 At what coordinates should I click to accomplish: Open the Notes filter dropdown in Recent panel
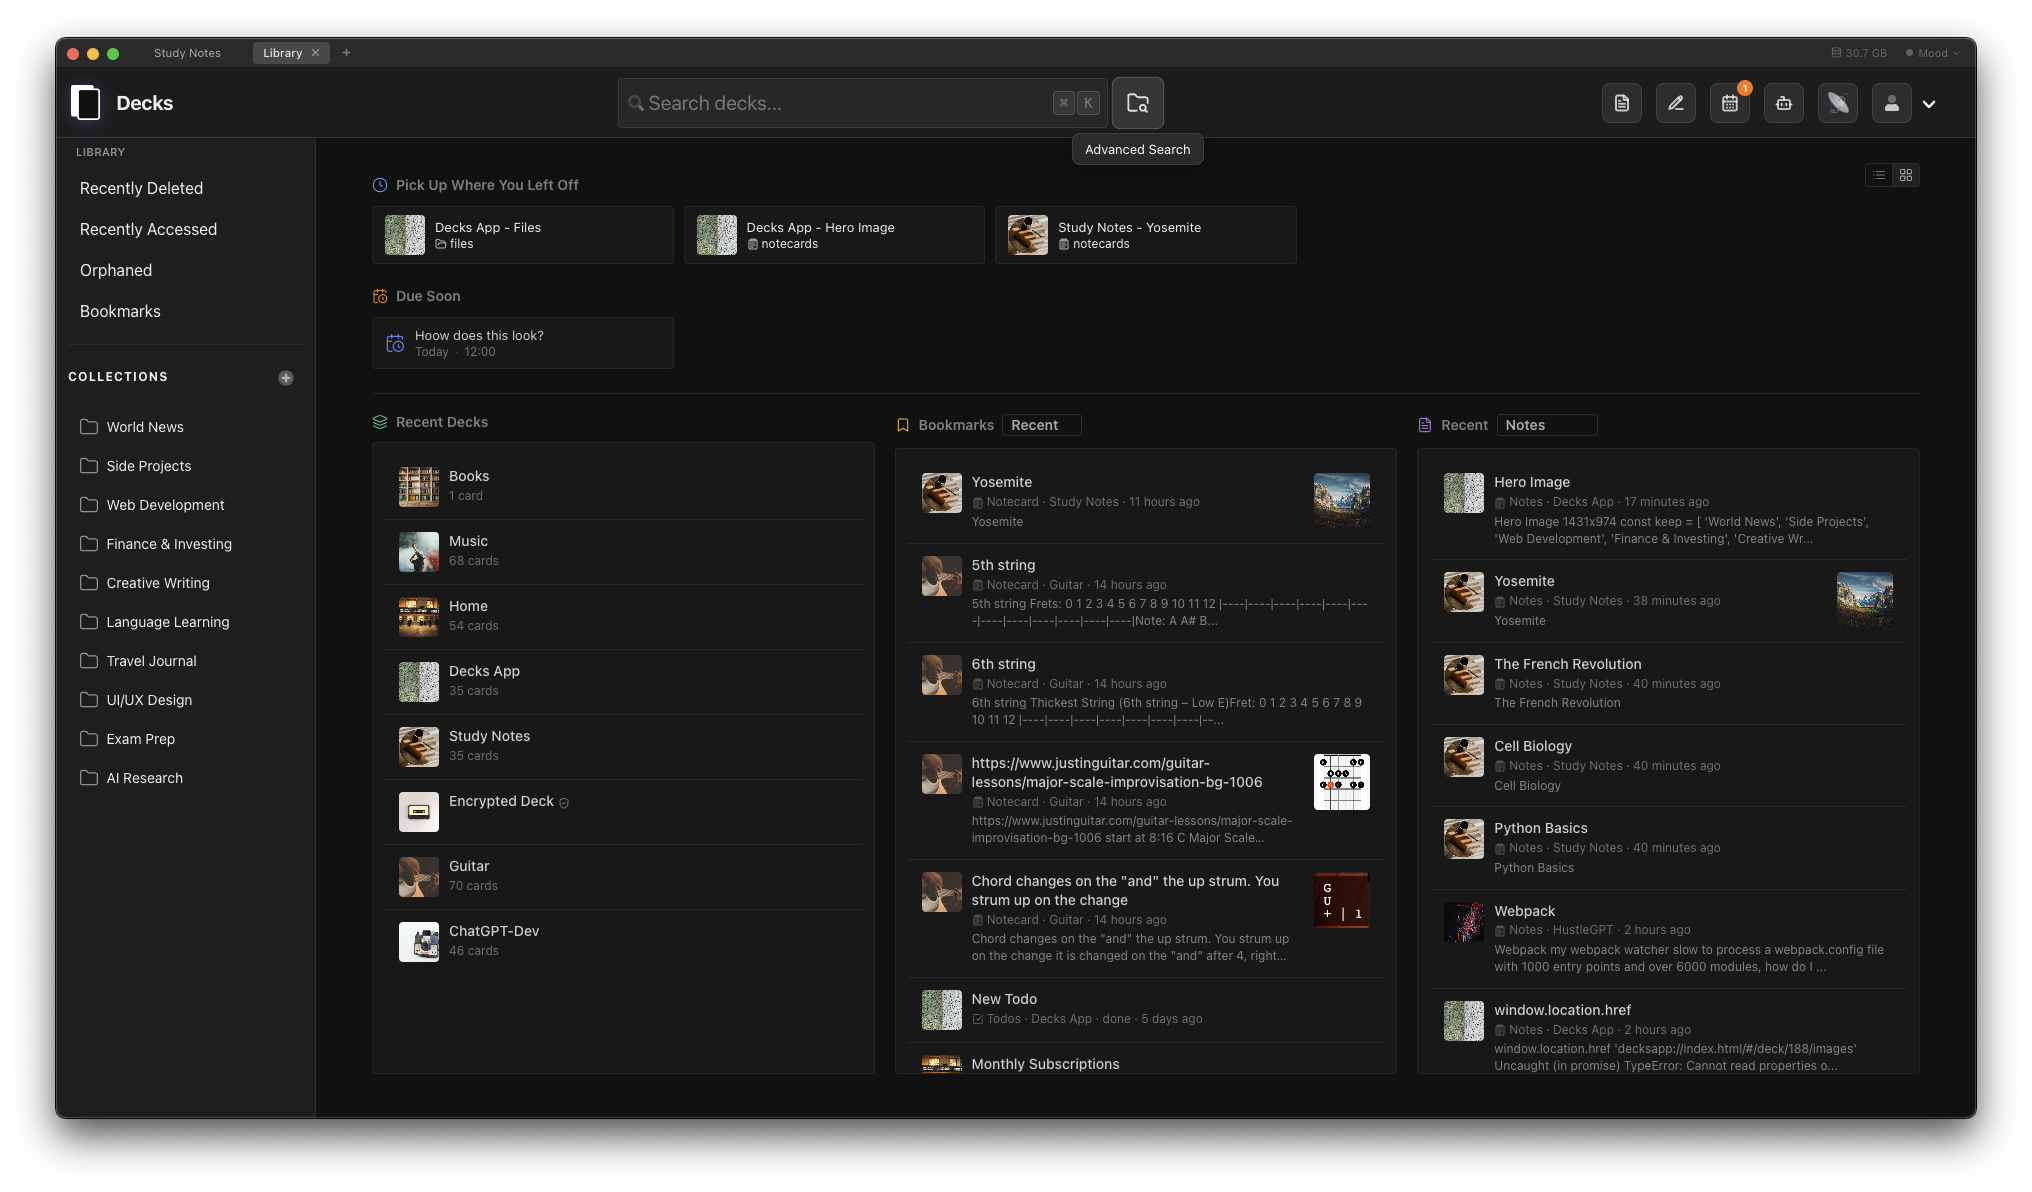[x=1547, y=424]
